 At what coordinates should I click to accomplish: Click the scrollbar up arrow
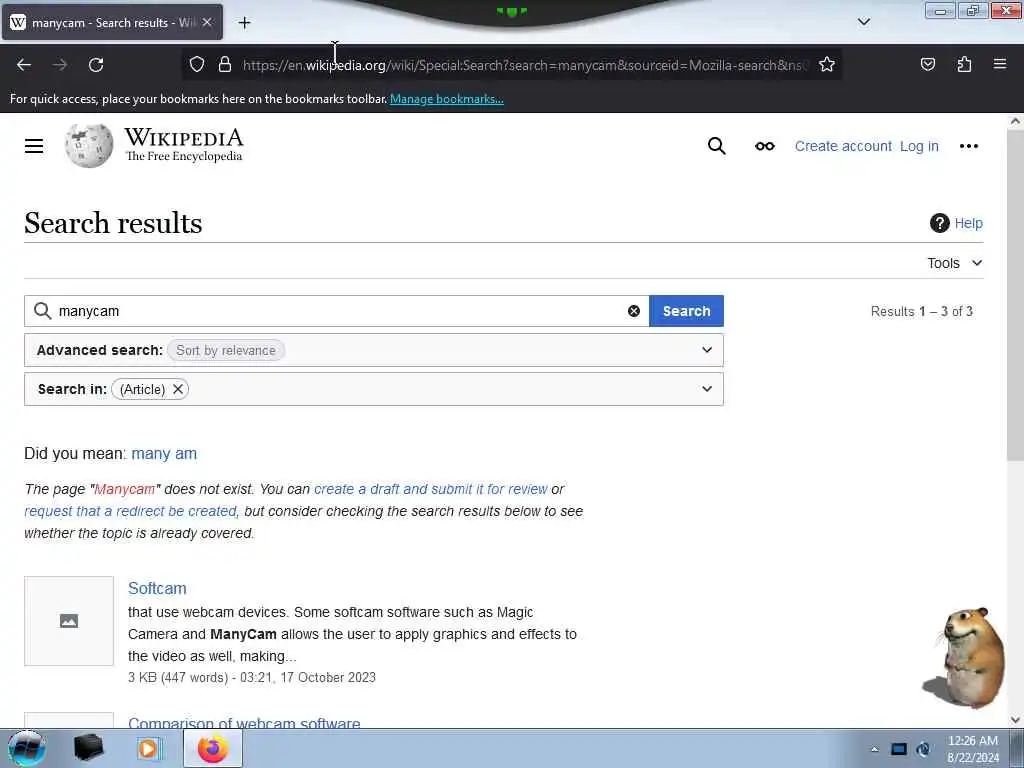point(1016,121)
